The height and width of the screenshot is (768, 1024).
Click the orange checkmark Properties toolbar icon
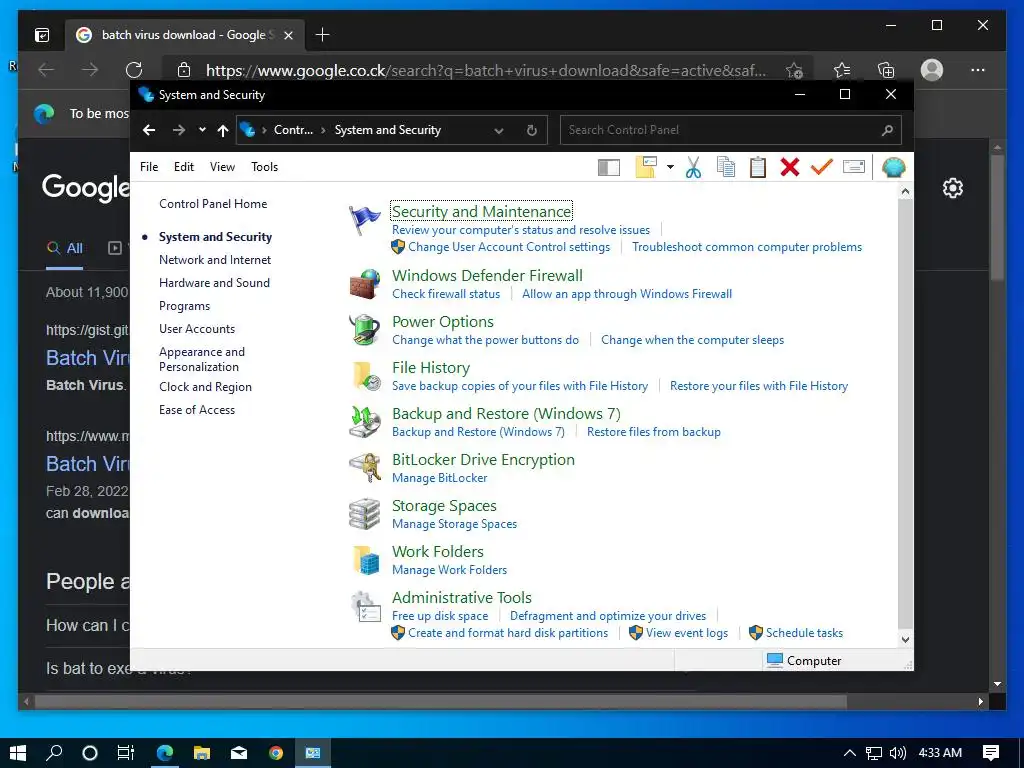[x=822, y=167]
